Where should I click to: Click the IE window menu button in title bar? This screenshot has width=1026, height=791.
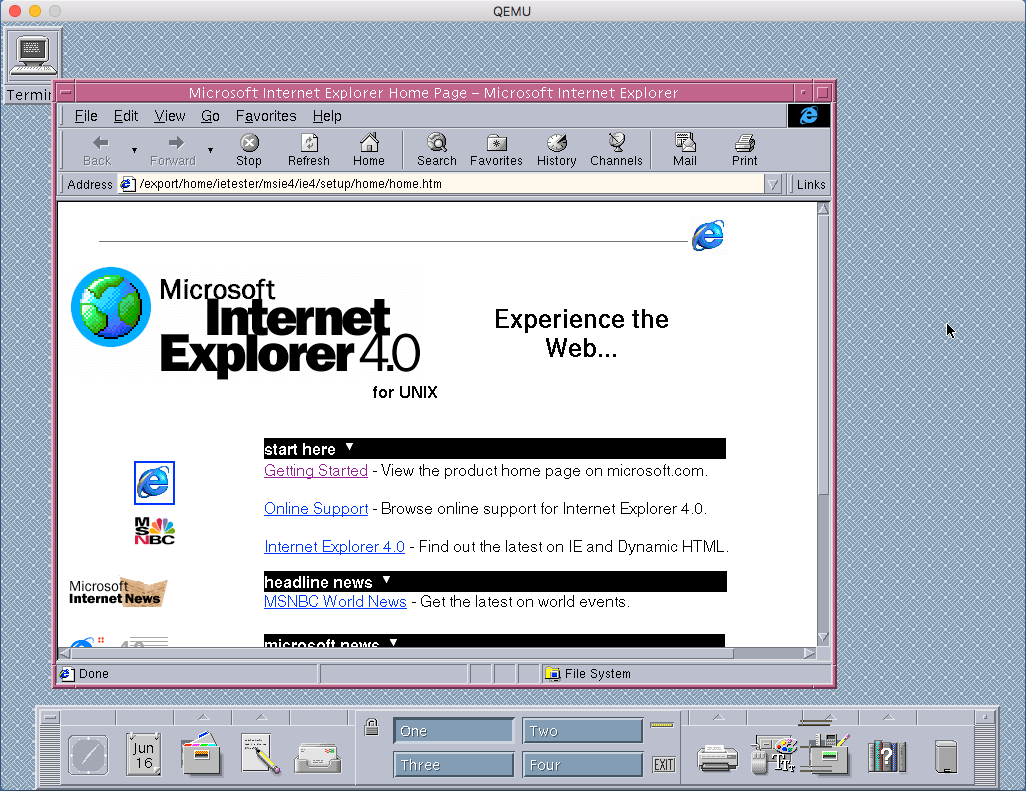click(66, 93)
